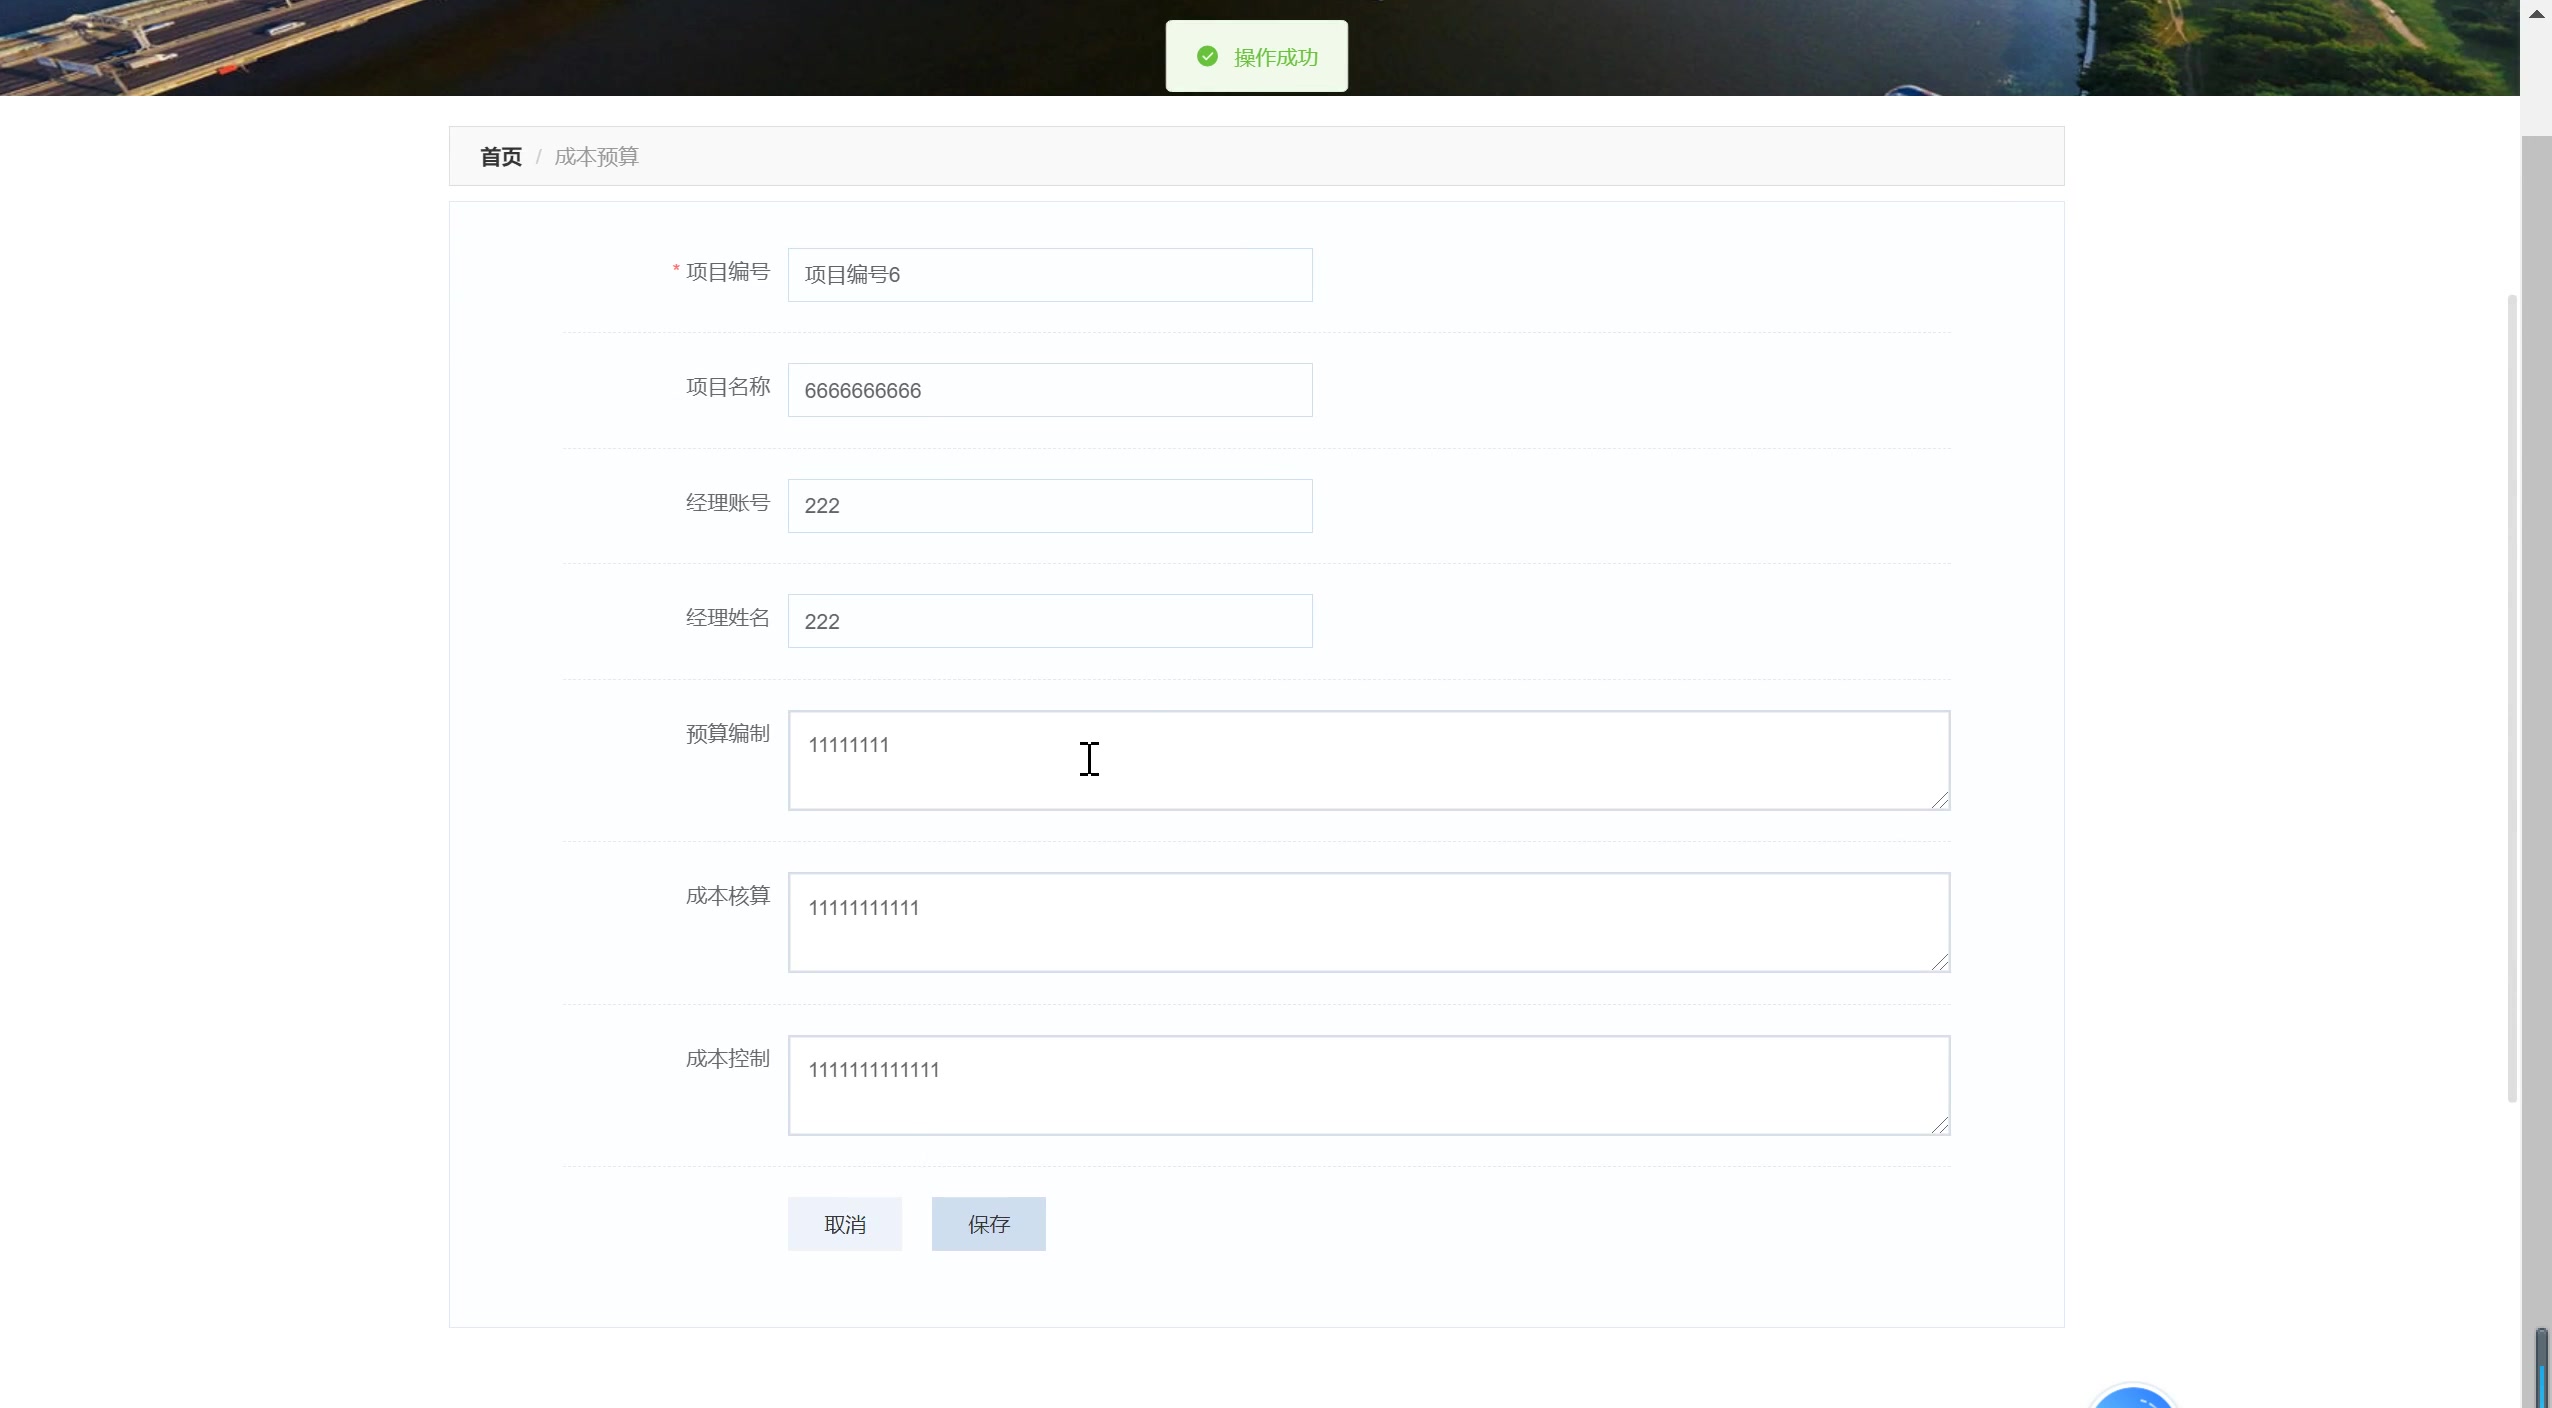2552x1408 pixels.
Task: Go to 首页 via breadcrumb
Action: (x=501, y=157)
